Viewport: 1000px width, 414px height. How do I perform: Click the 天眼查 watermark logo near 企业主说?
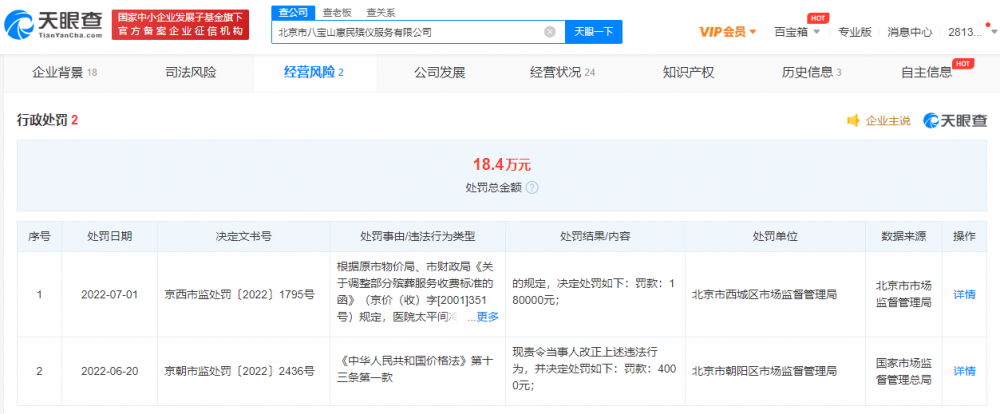[954, 121]
